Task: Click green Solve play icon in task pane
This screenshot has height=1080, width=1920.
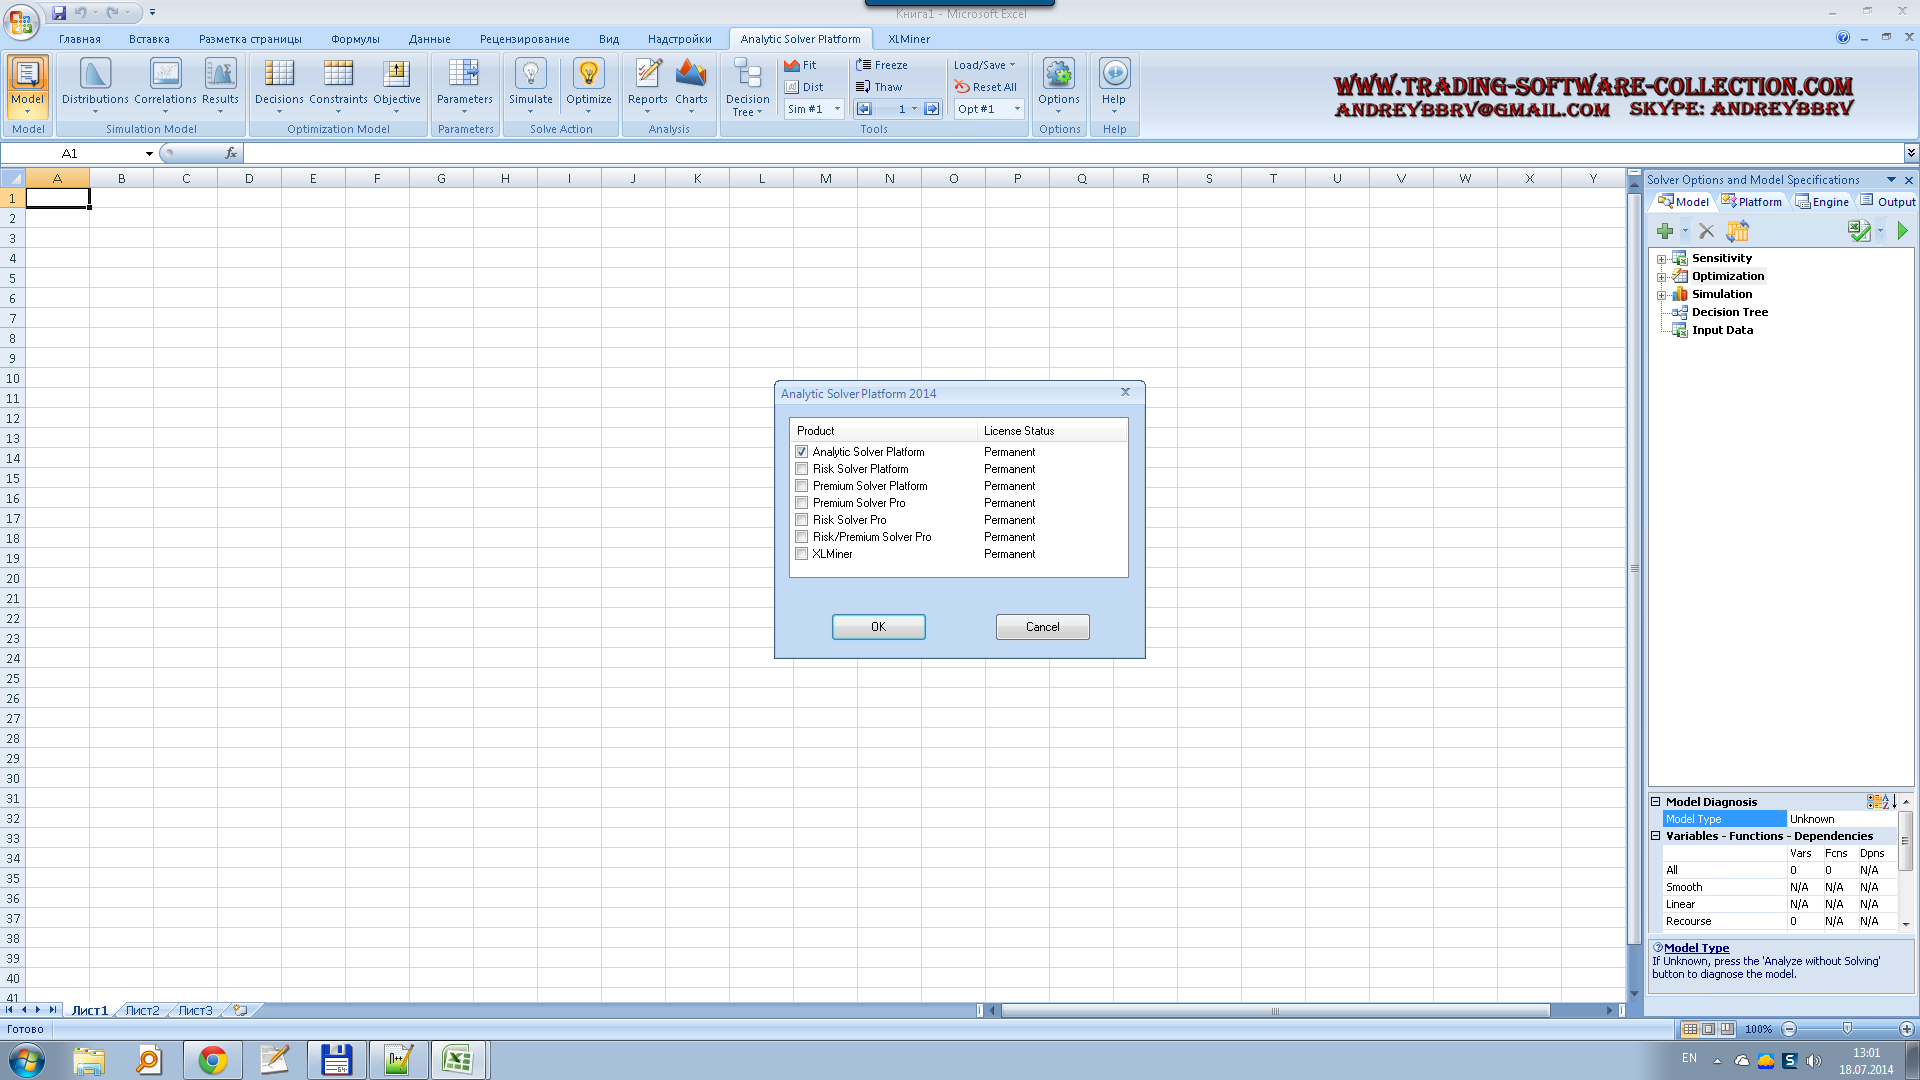Action: click(1902, 231)
